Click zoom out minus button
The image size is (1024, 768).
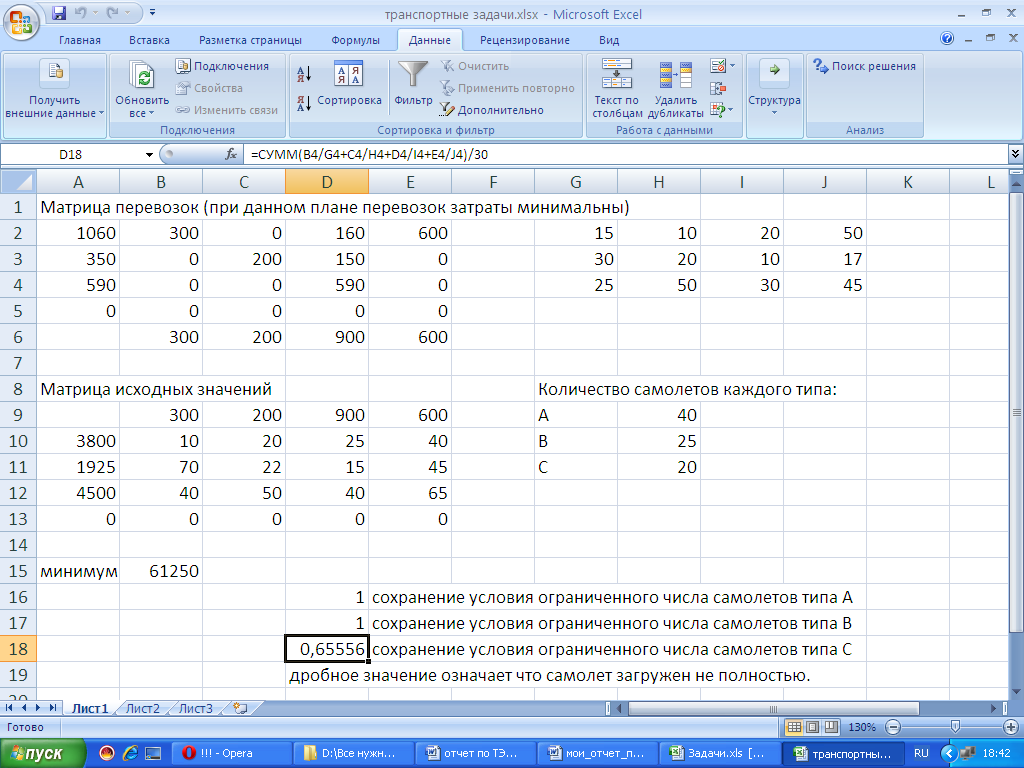coord(893,727)
